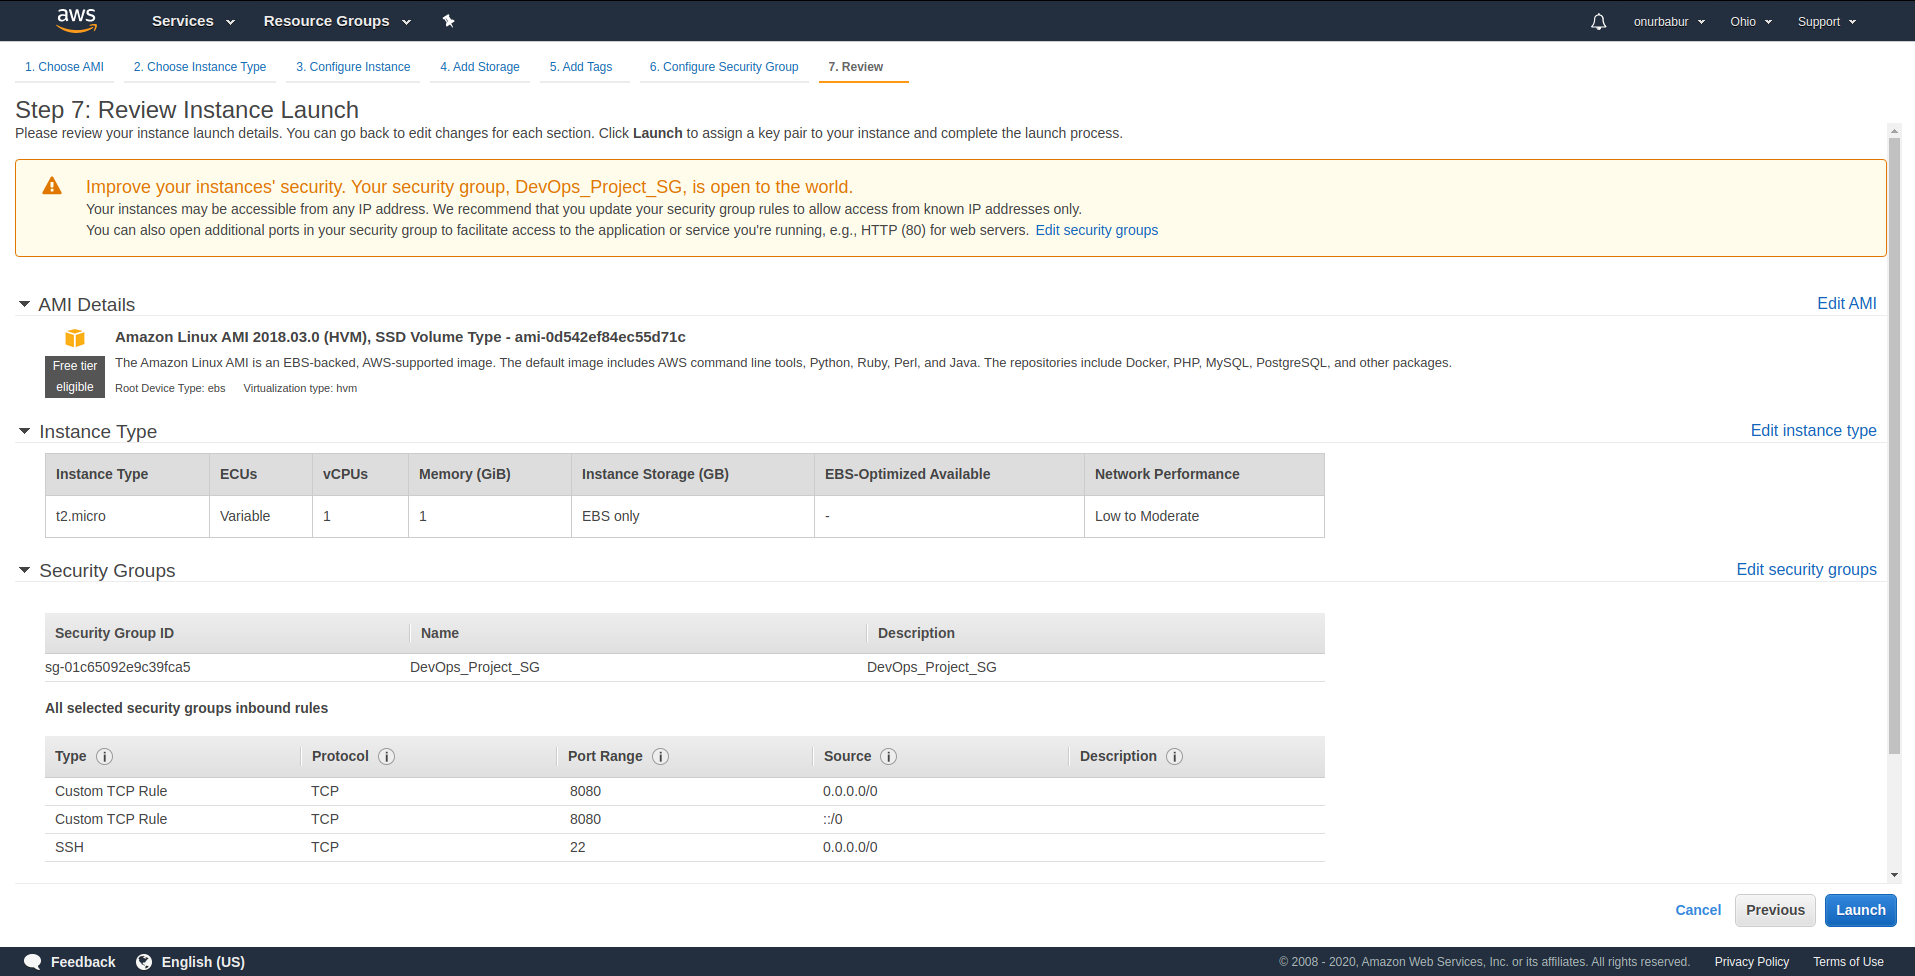Click info icon next to Port Range
The image size is (1915, 976).
(x=660, y=757)
